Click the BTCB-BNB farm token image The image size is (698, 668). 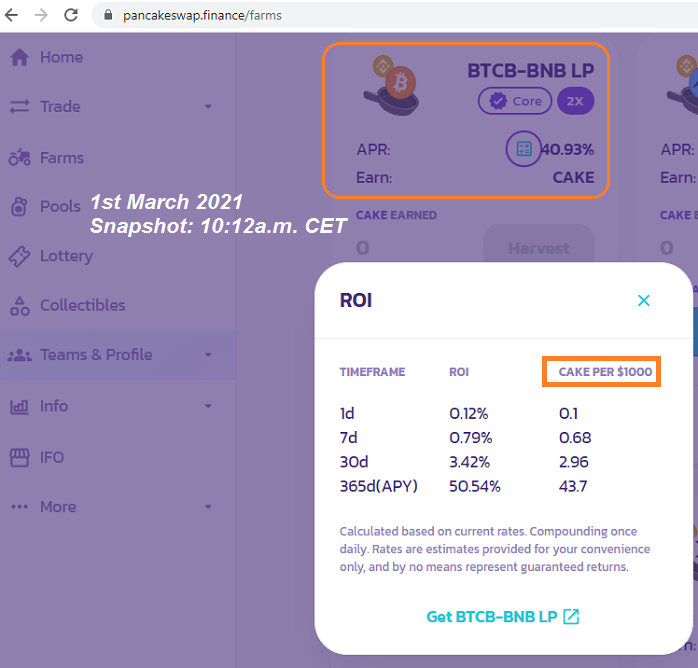392,86
